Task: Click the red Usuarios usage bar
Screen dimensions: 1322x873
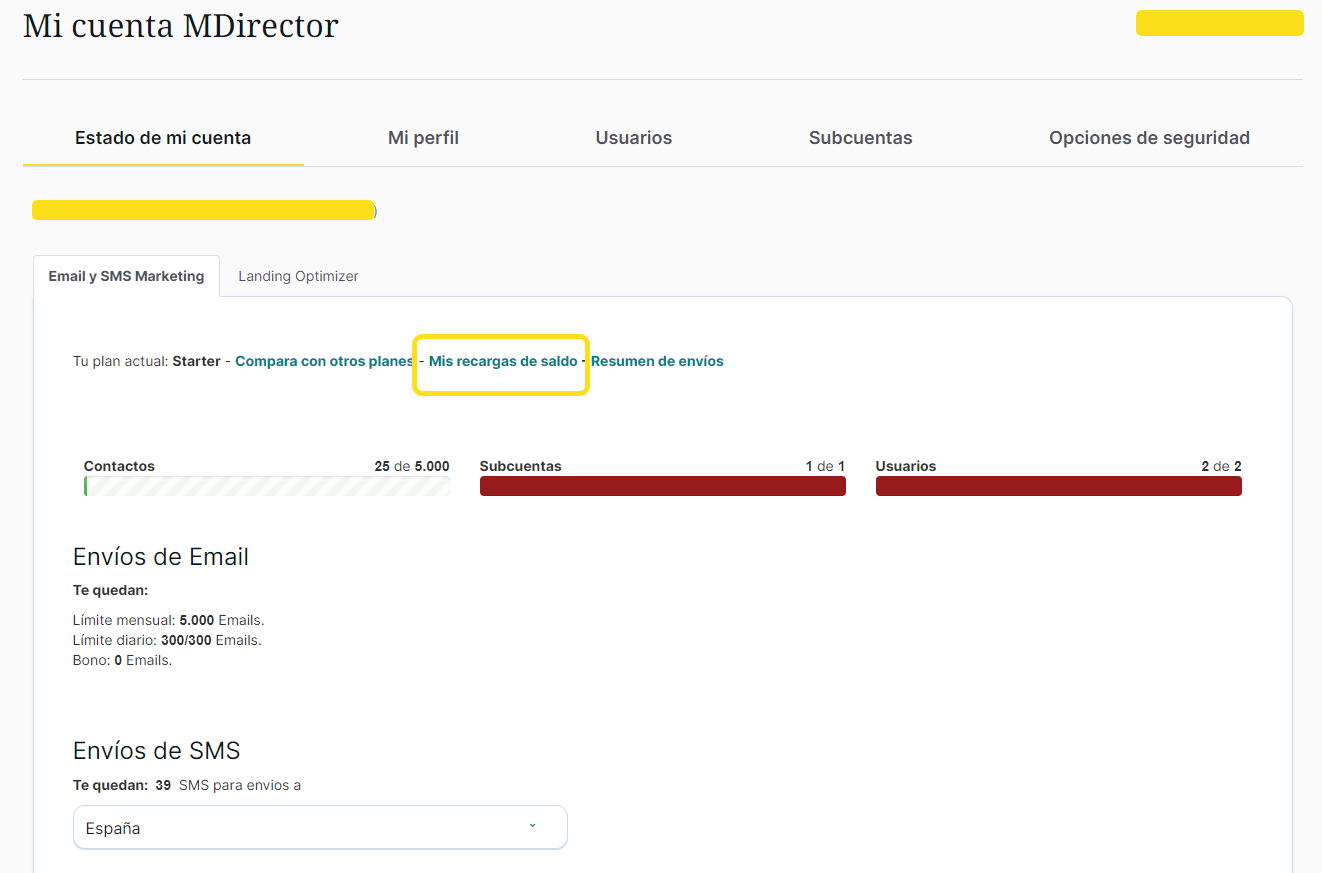Action: coord(1058,487)
